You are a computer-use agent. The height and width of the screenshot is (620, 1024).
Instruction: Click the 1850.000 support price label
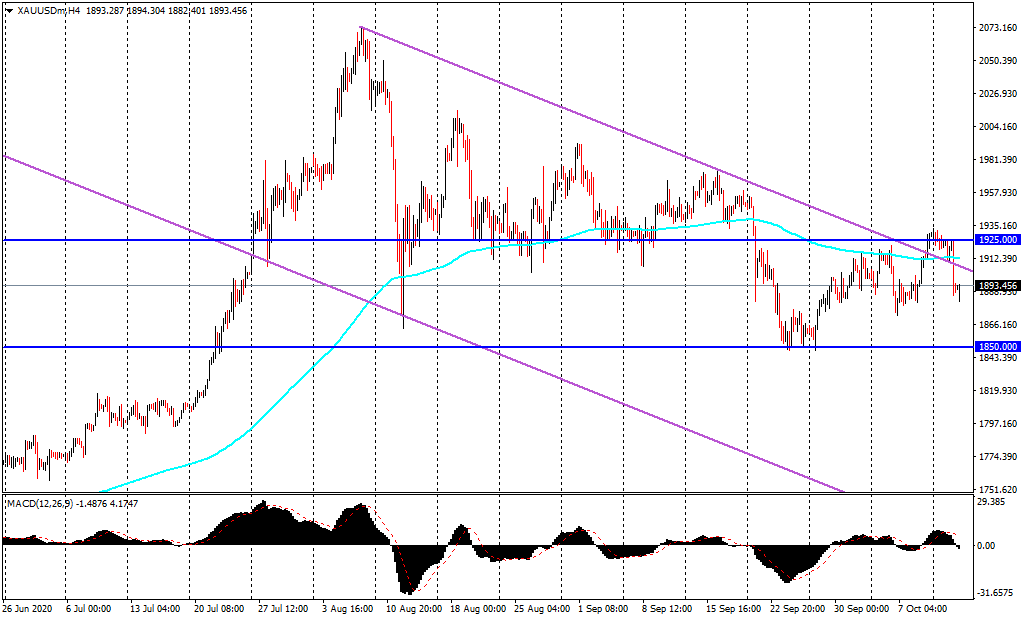(997, 347)
